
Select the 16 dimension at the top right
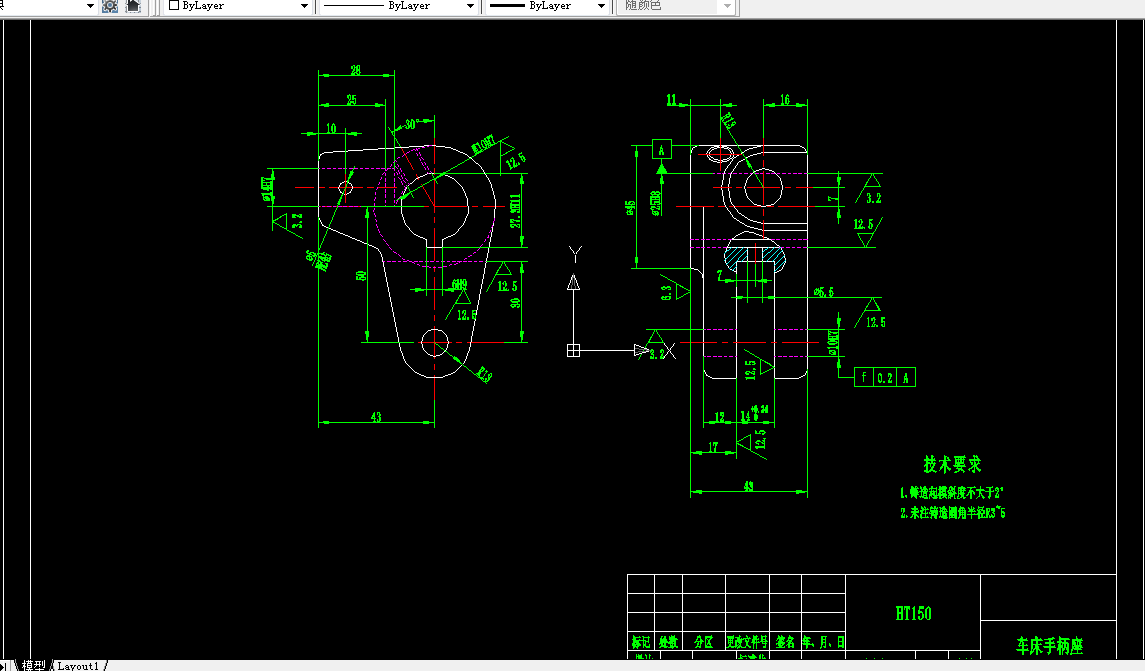point(785,99)
